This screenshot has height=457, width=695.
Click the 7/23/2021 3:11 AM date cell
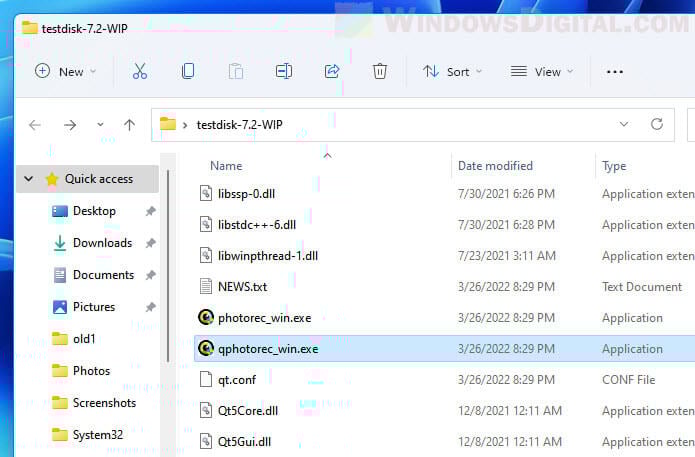pos(507,256)
